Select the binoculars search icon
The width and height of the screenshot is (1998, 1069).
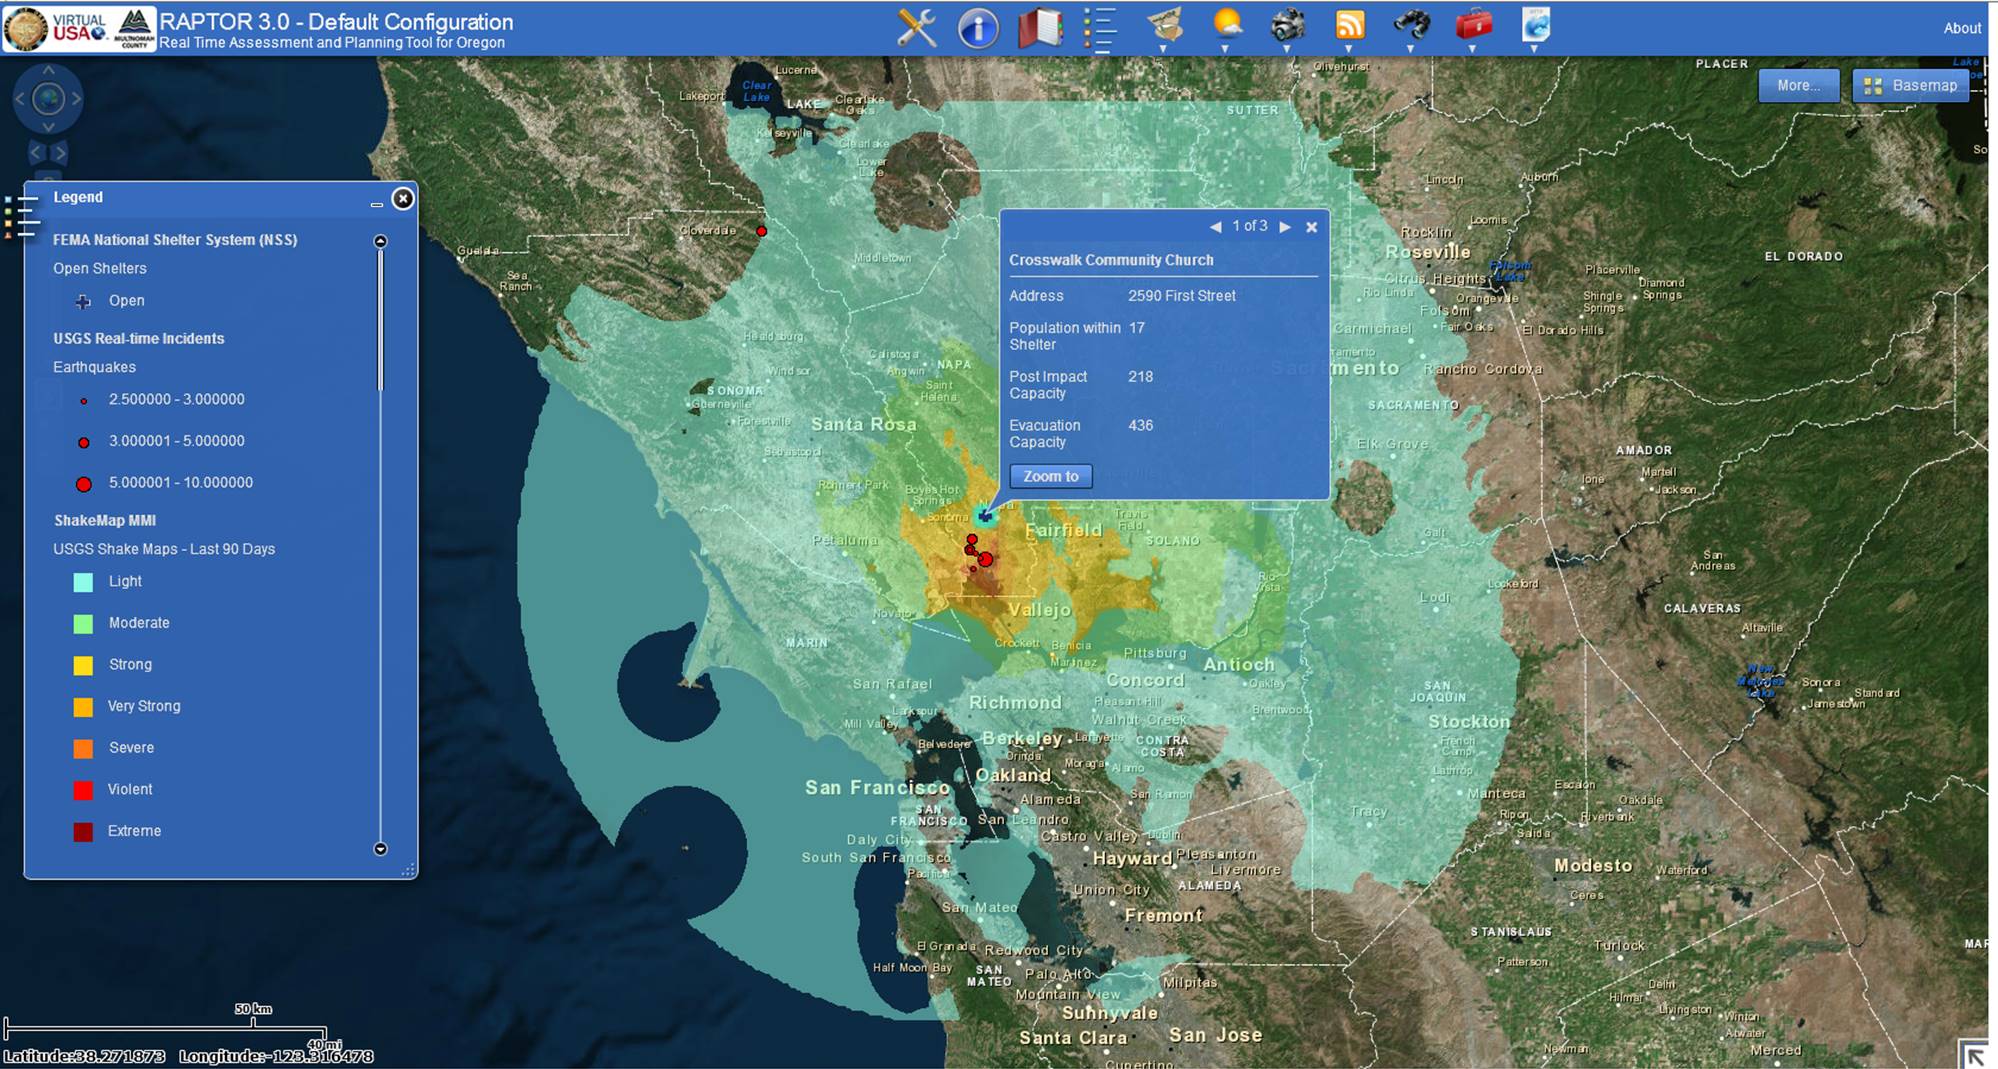click(x=1411, y=25)
